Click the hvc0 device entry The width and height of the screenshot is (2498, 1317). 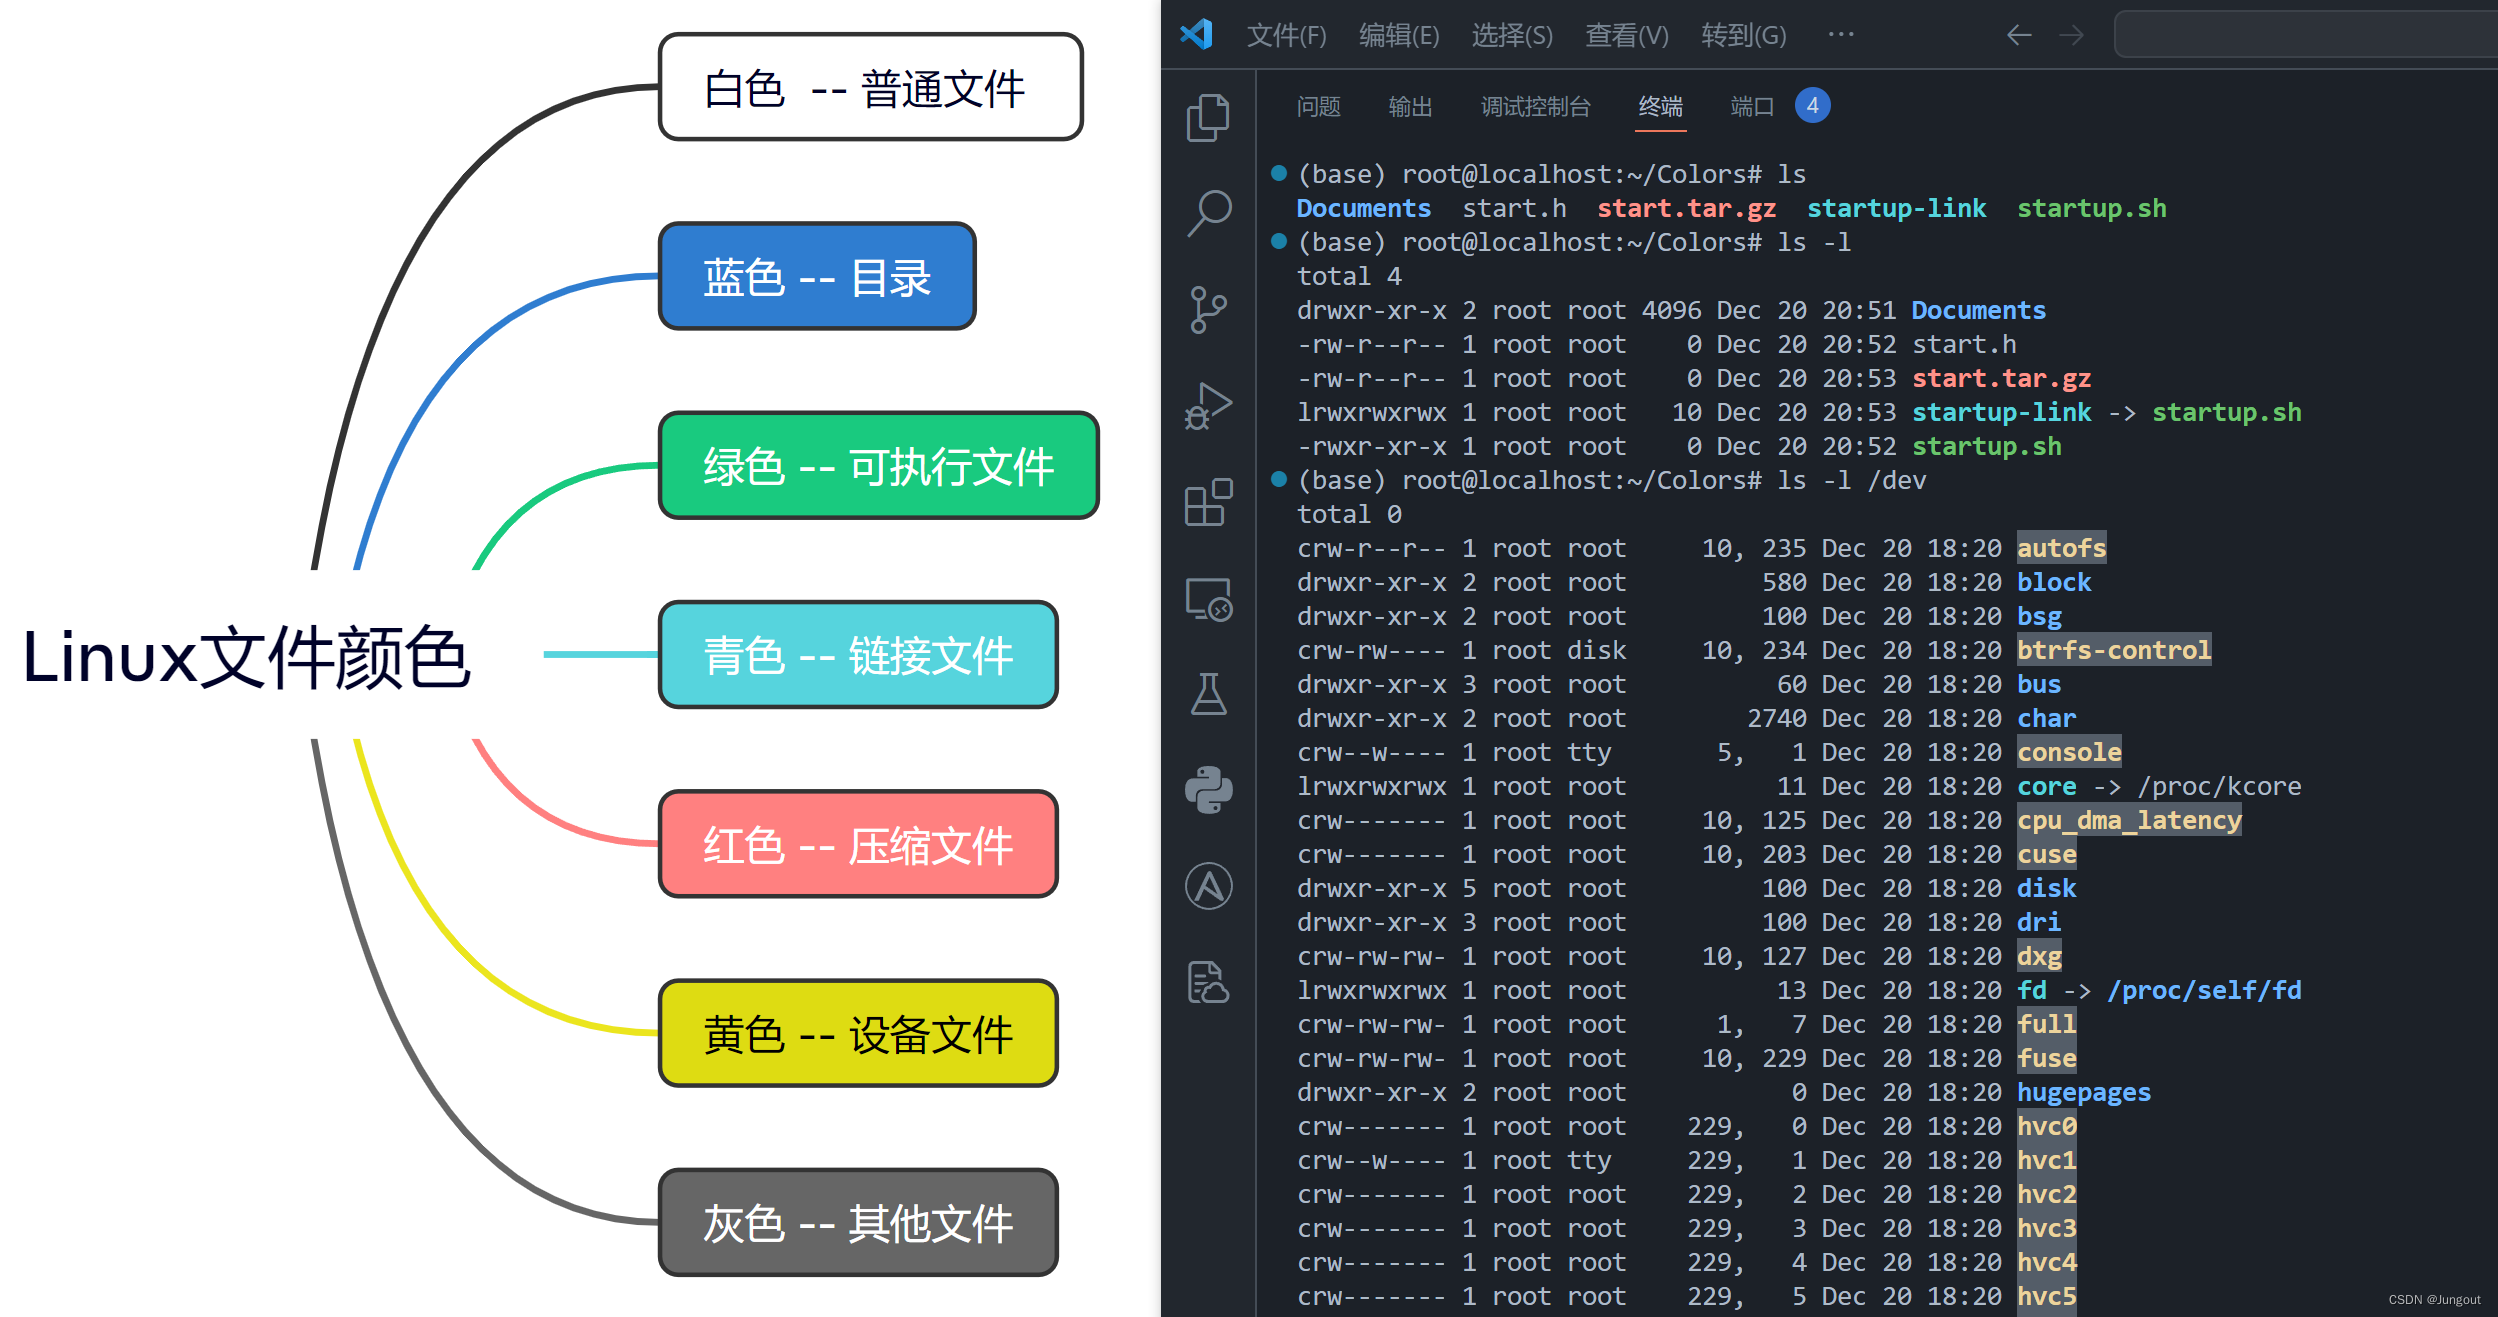tap(2046, 1126)
